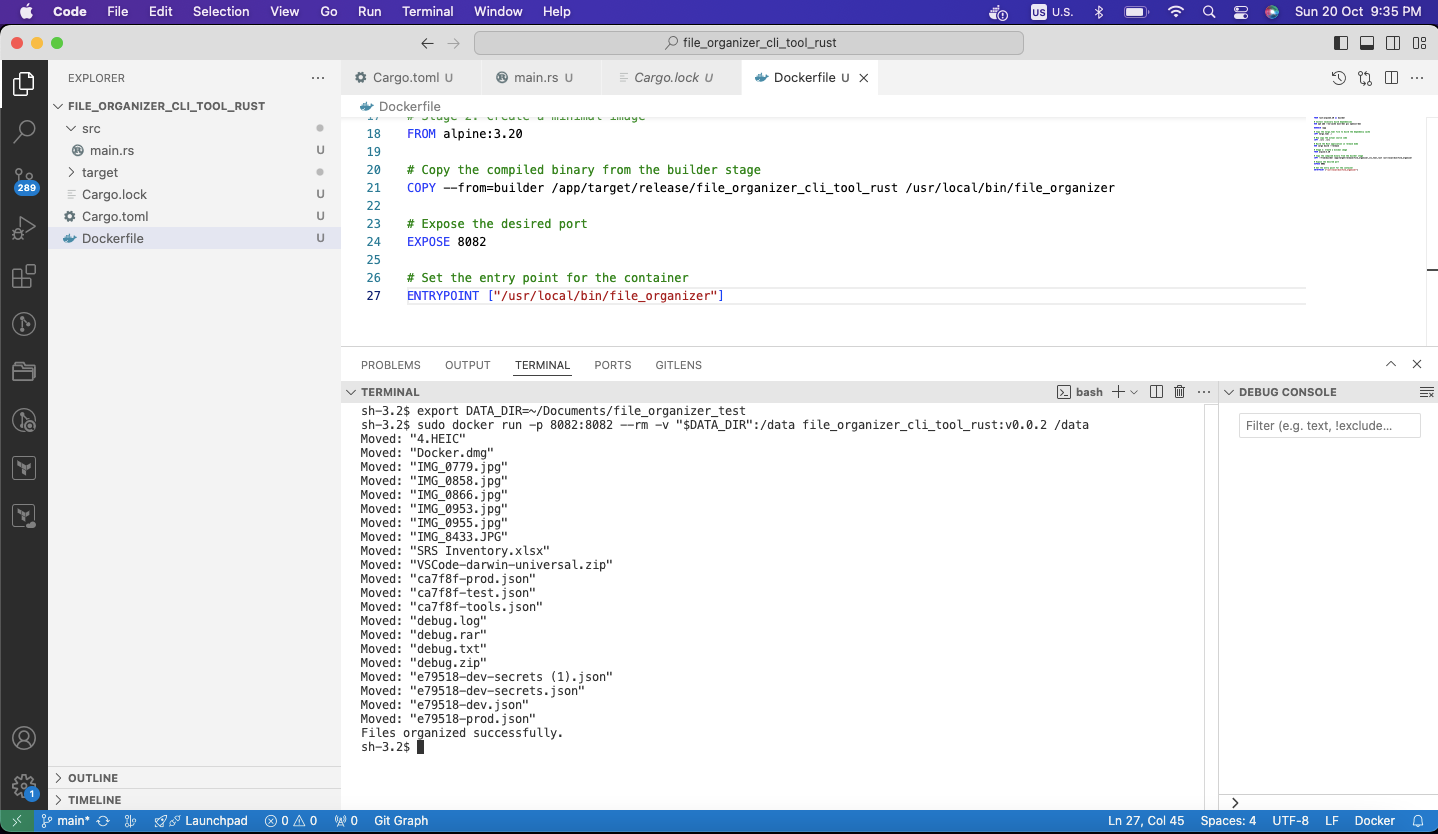Viewport: 1438px width, 834px height.
Task: Click the Docker language mode indicator
Action: (1374, 821)
